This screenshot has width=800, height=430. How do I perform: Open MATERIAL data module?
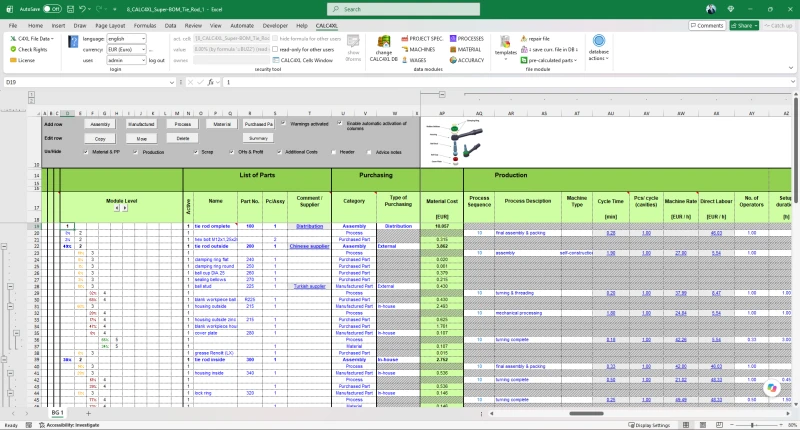click(465, 49)
